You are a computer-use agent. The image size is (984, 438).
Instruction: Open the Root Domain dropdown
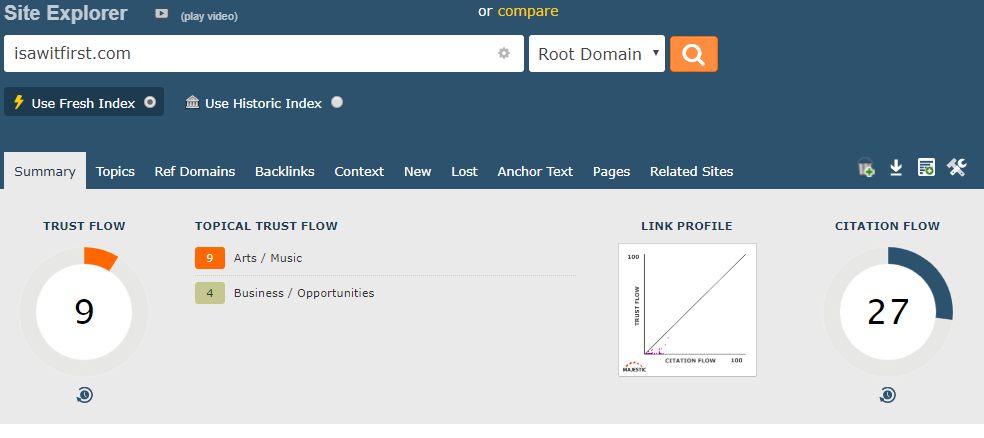[x=597, y=54]
